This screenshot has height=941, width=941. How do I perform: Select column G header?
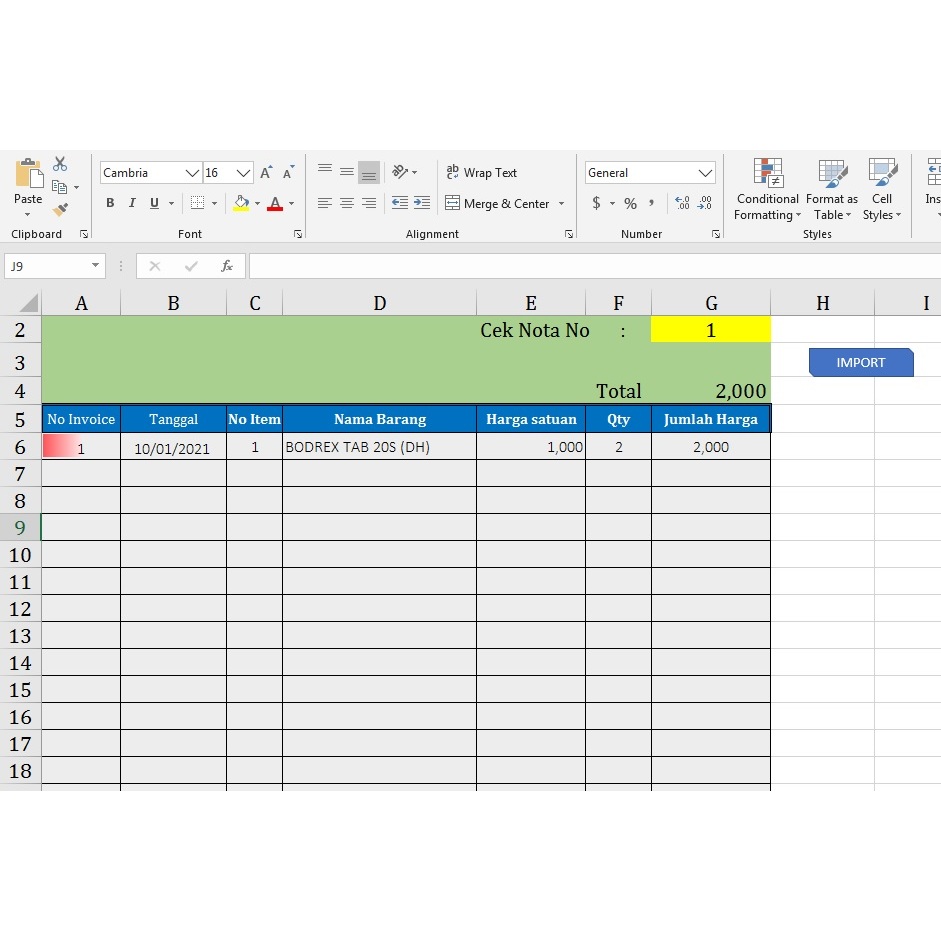711,303
